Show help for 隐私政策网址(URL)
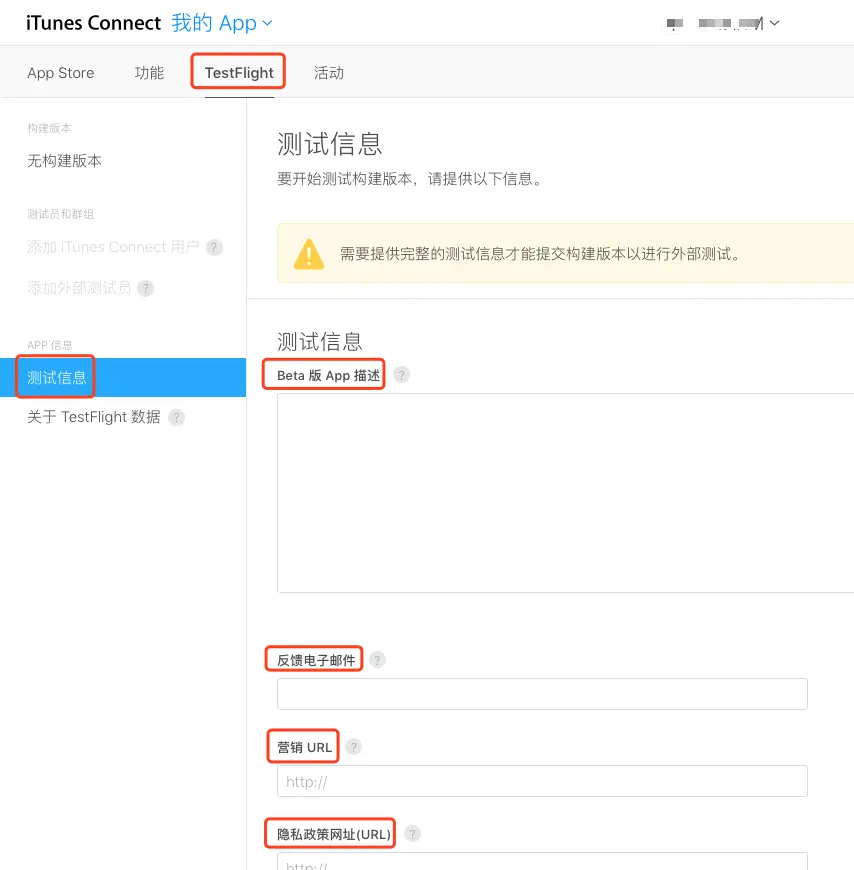The image size is (854, 870). tap(412, 833)
